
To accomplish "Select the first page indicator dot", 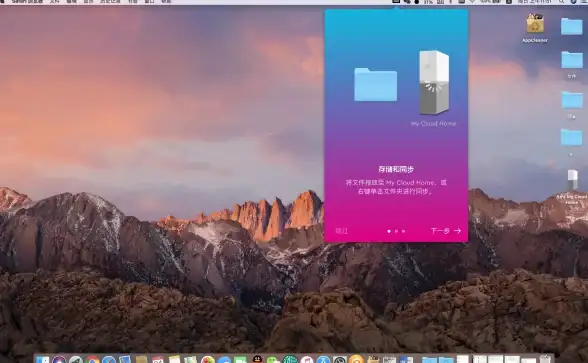I will [389, 231].
